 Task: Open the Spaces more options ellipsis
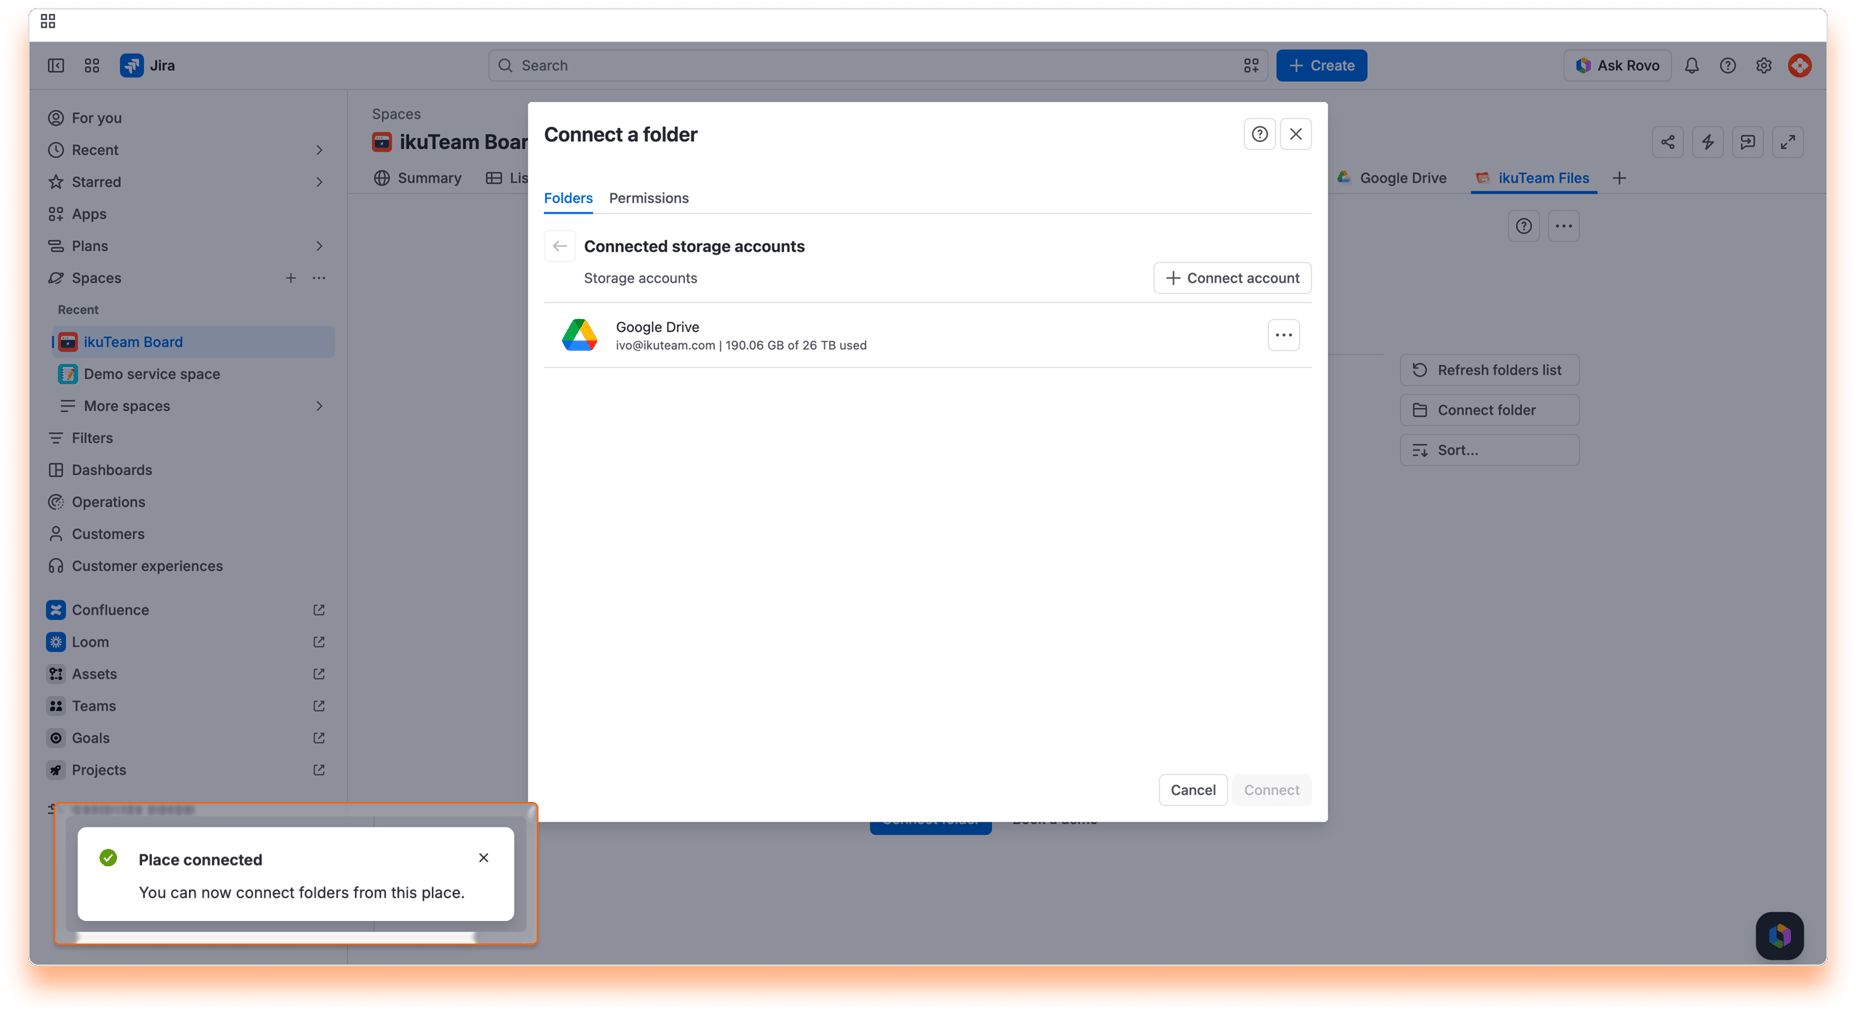[319, 278]
